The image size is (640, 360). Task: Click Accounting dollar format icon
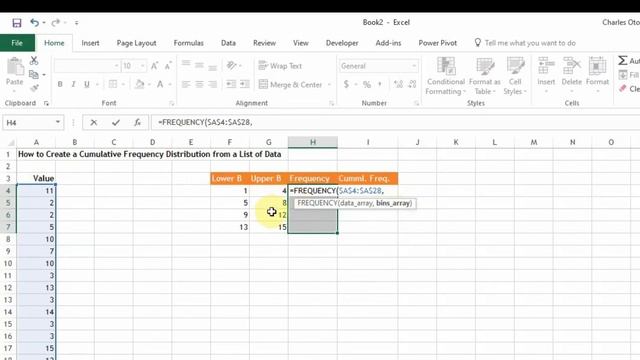pos(347,84)
